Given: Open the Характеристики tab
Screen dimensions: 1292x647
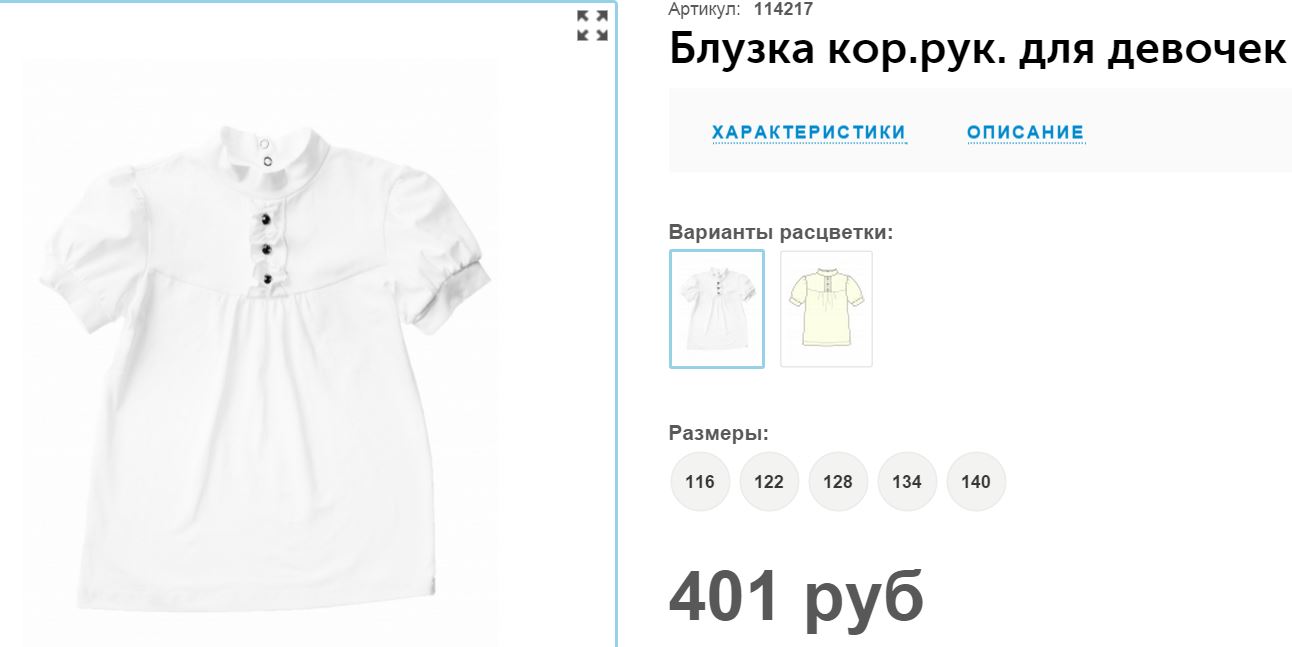Looking at the screenshot, I should coord(809,132).
